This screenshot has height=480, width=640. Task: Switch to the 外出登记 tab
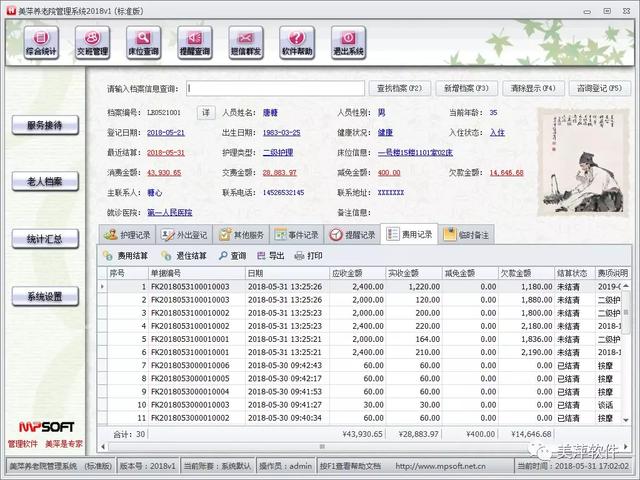184,234
